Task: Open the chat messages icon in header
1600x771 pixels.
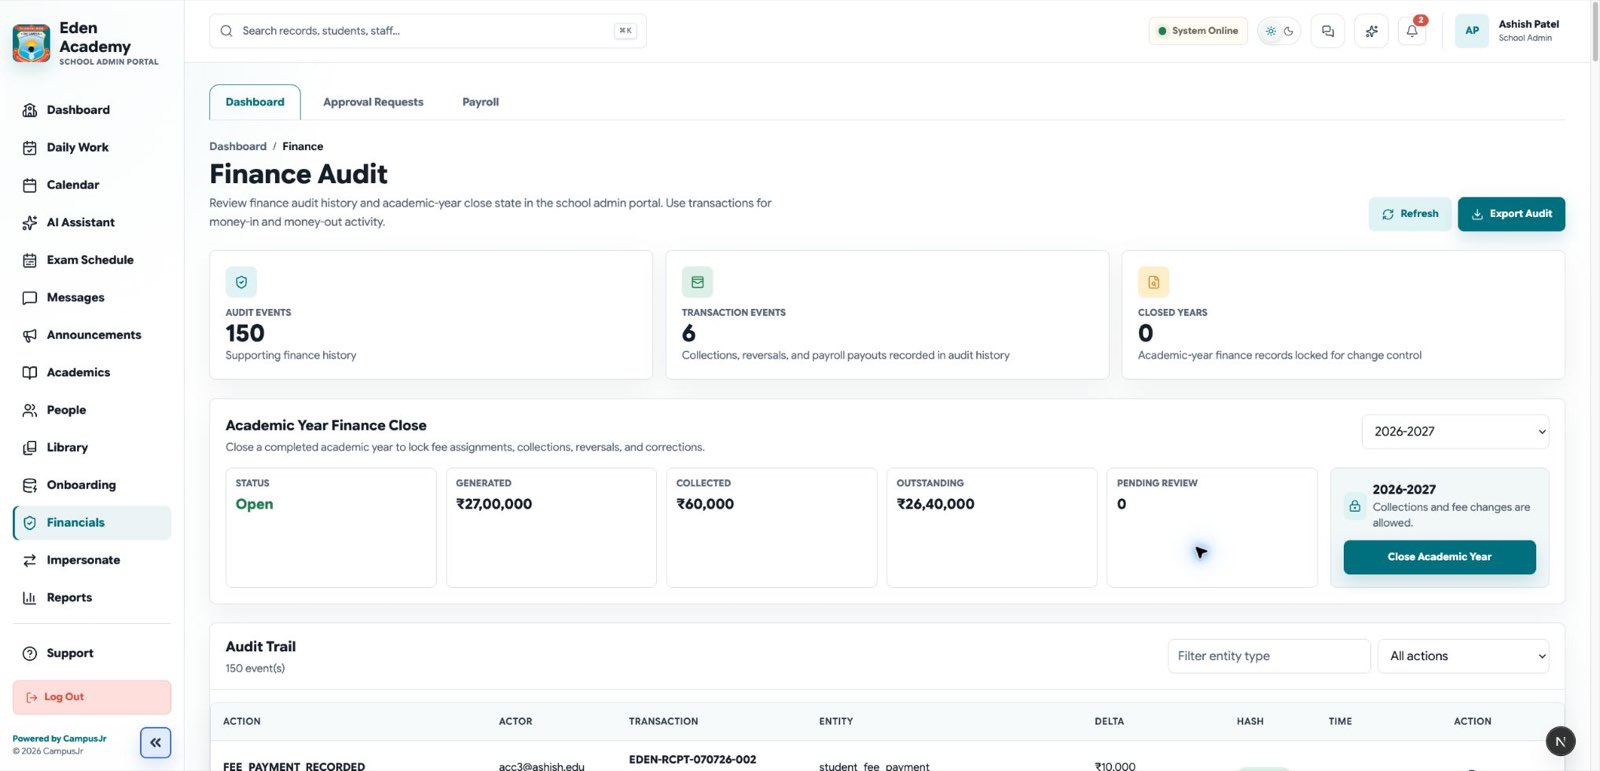Action: click(1327, 31)
